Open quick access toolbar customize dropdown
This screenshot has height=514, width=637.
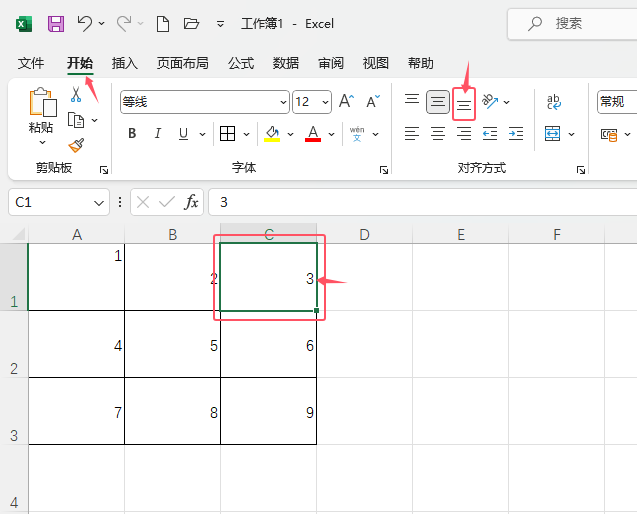[x=220, y=24]
